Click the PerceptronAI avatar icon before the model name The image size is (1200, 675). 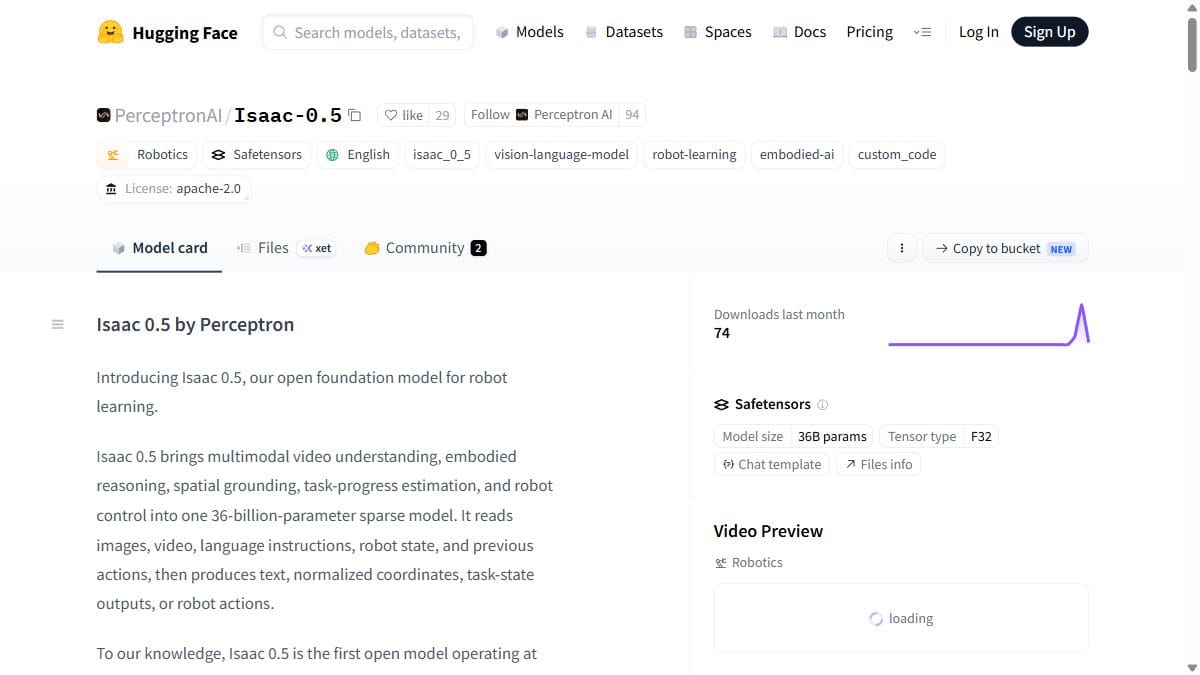(x=103, y=115)
